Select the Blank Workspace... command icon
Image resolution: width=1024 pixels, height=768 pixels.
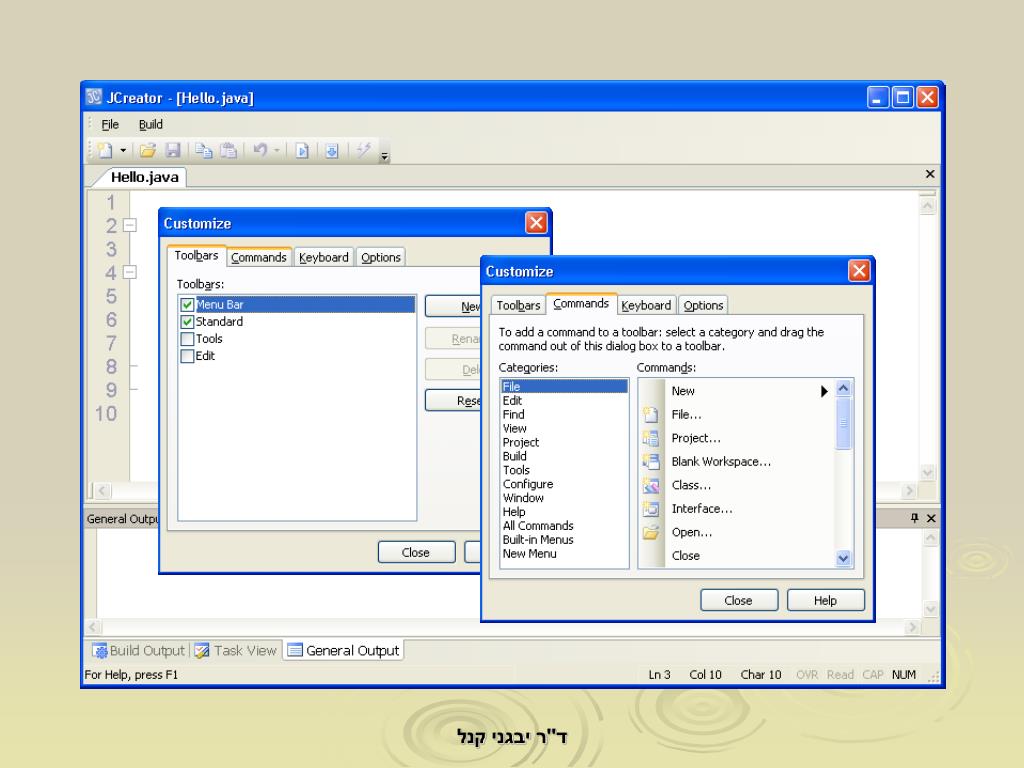pos(650,462)
